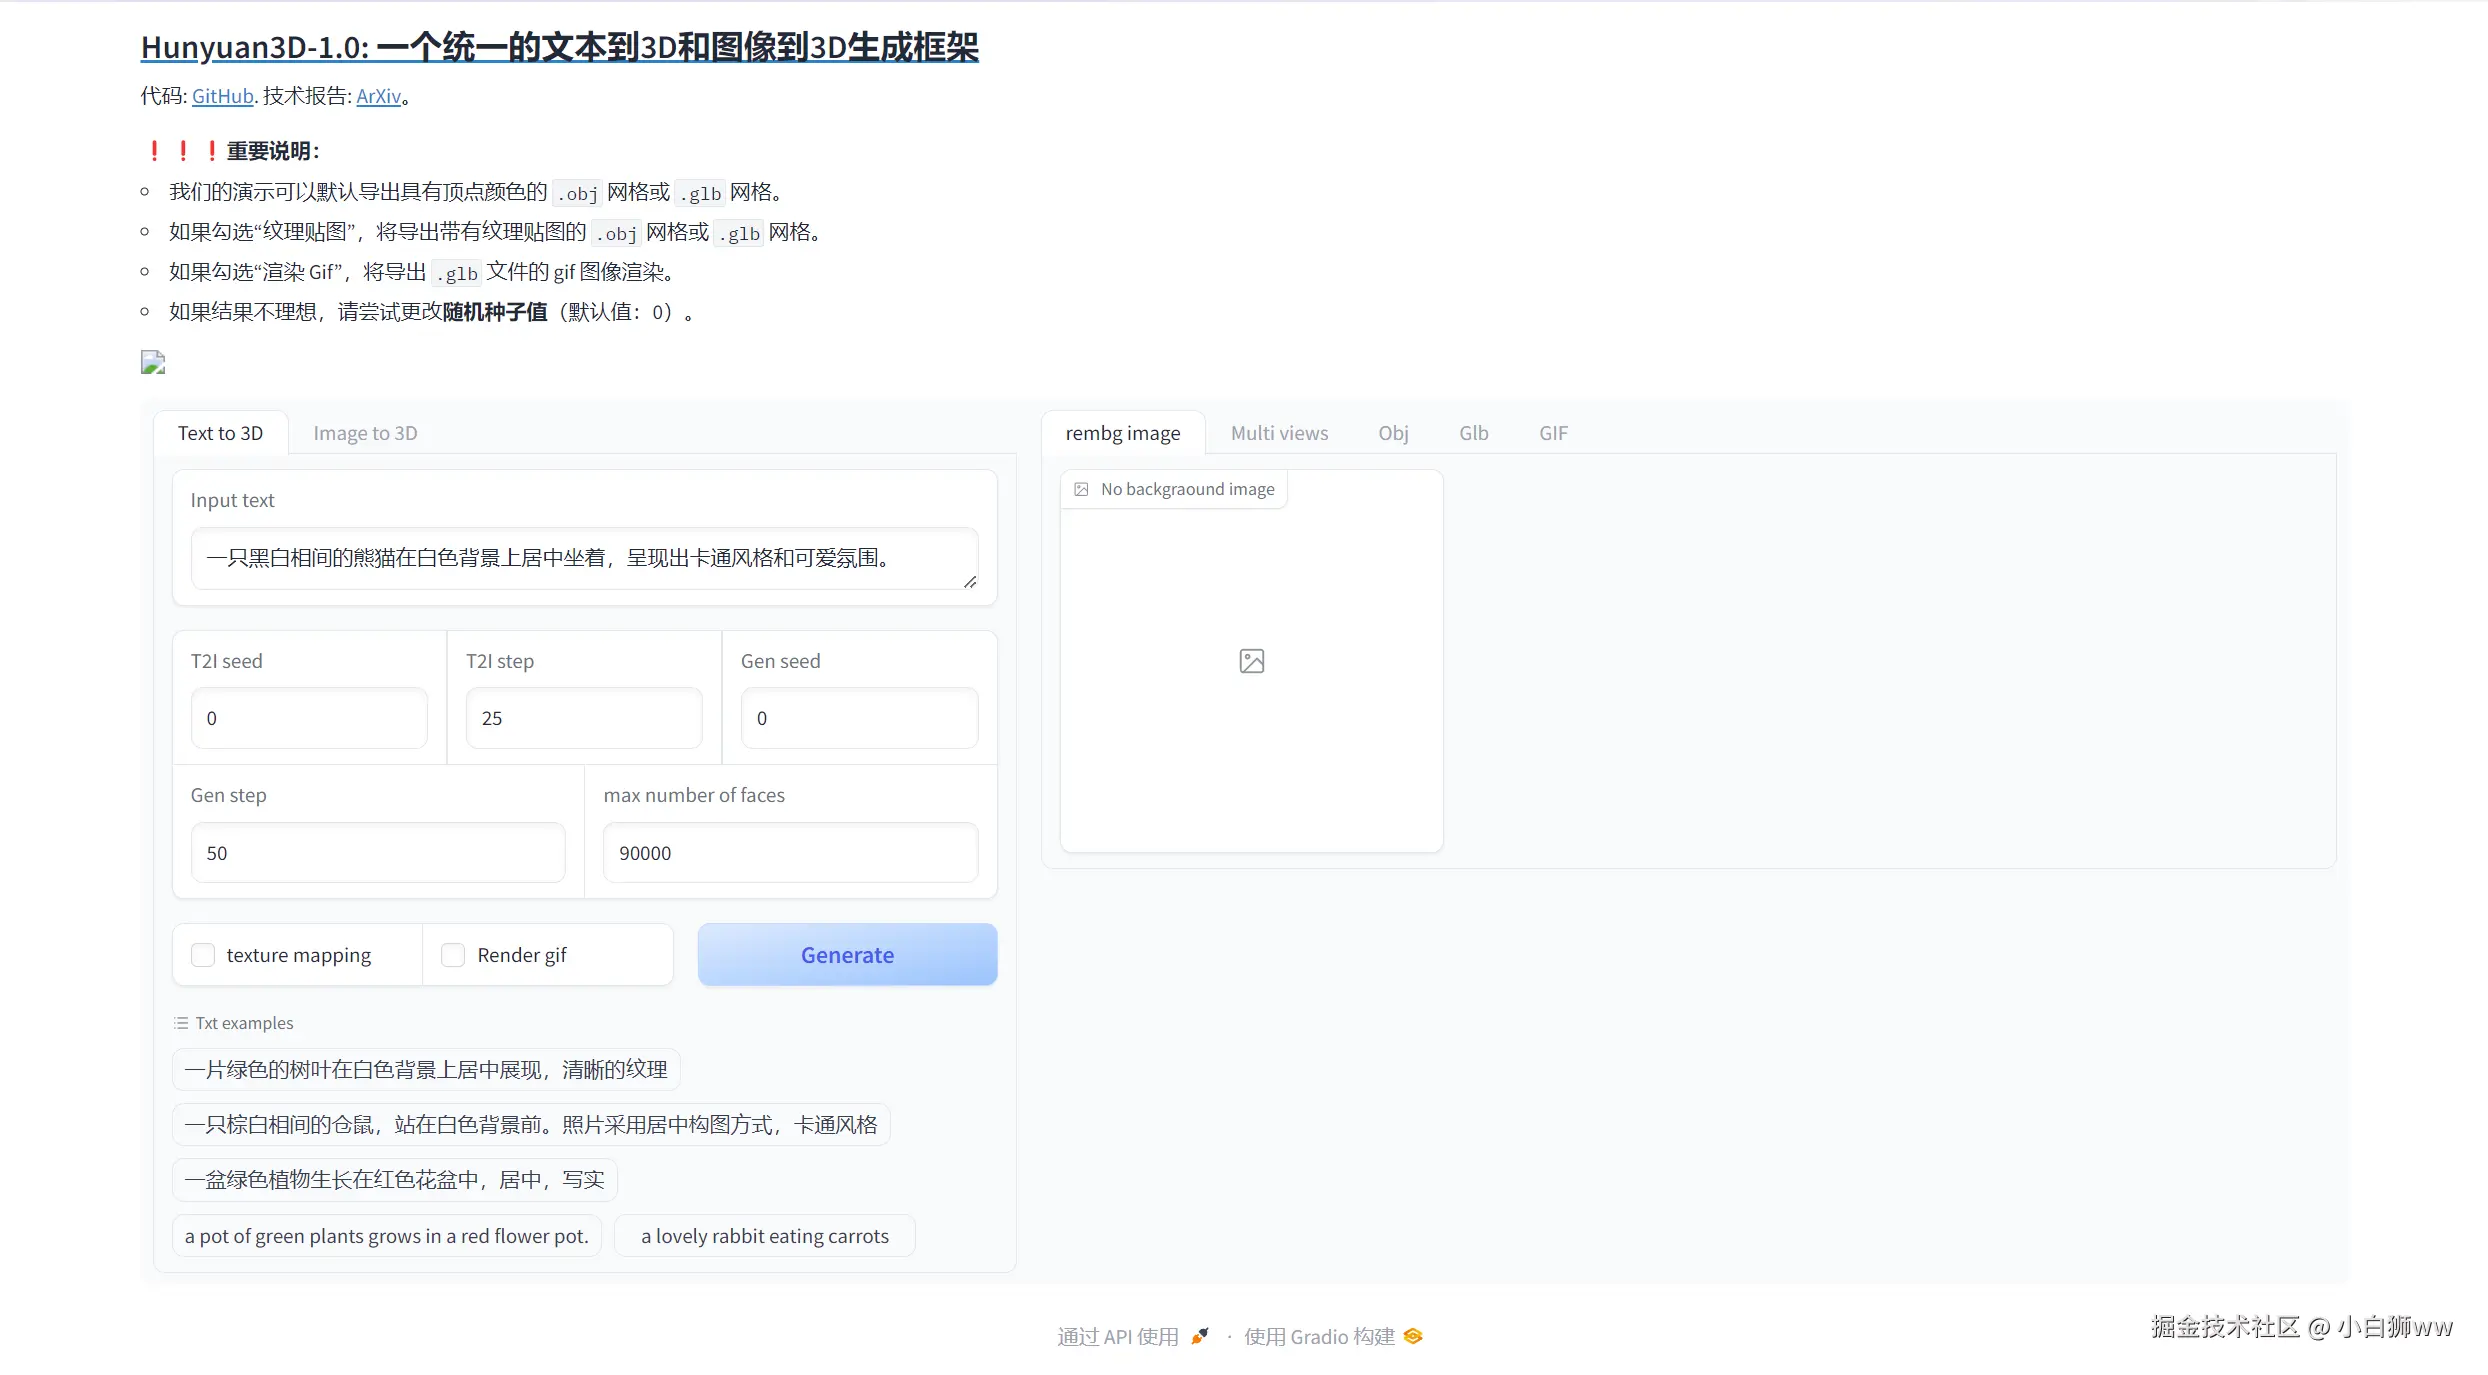Click the max number of faces field
Viewport: 2488px width, 1375px height.
(790, 853)
